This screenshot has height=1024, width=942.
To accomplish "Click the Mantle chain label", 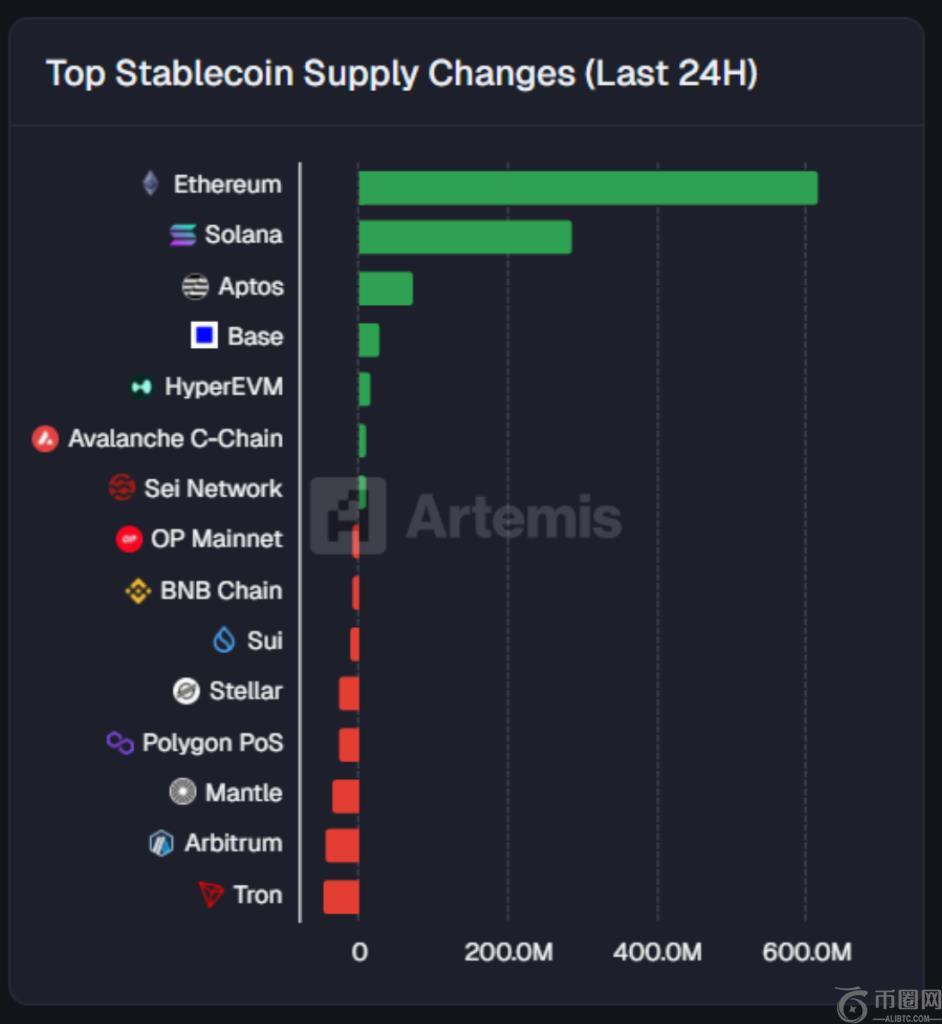I will coord(243,793).
